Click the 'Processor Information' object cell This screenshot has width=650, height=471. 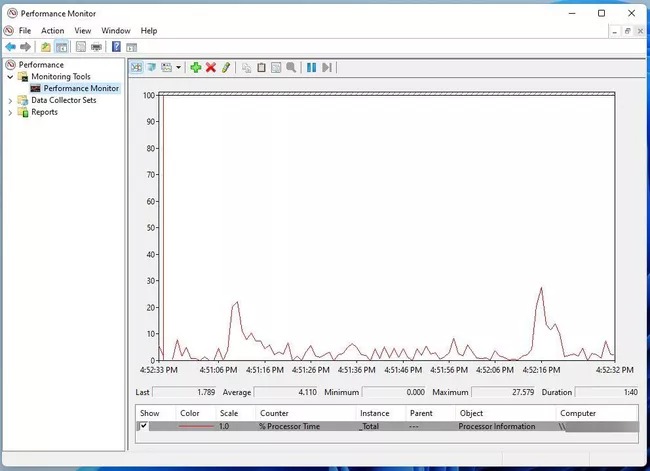point(497,426)
